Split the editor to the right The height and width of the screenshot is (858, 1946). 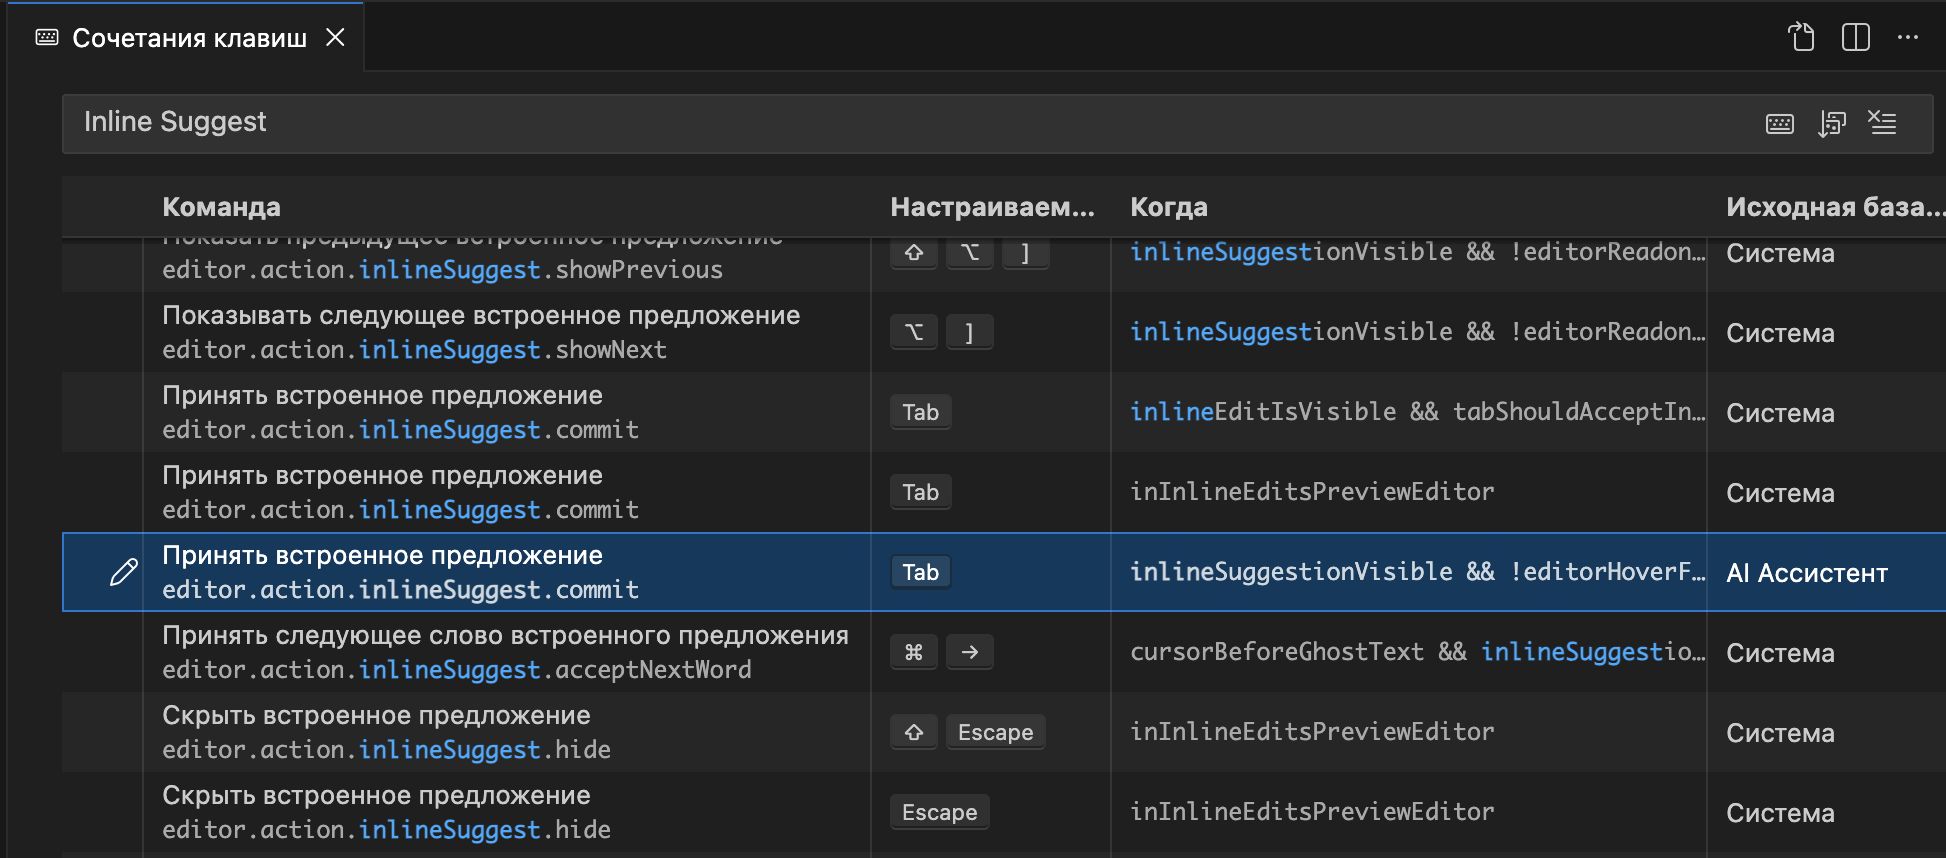(x=1856, y=37)
